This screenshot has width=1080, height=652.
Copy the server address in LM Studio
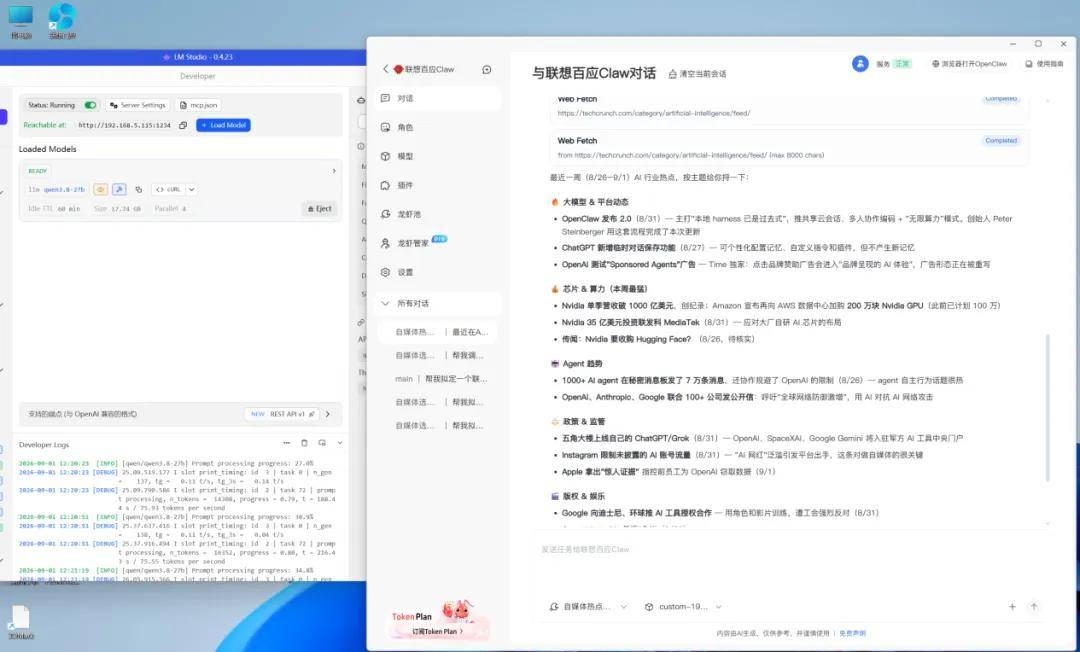183,125
